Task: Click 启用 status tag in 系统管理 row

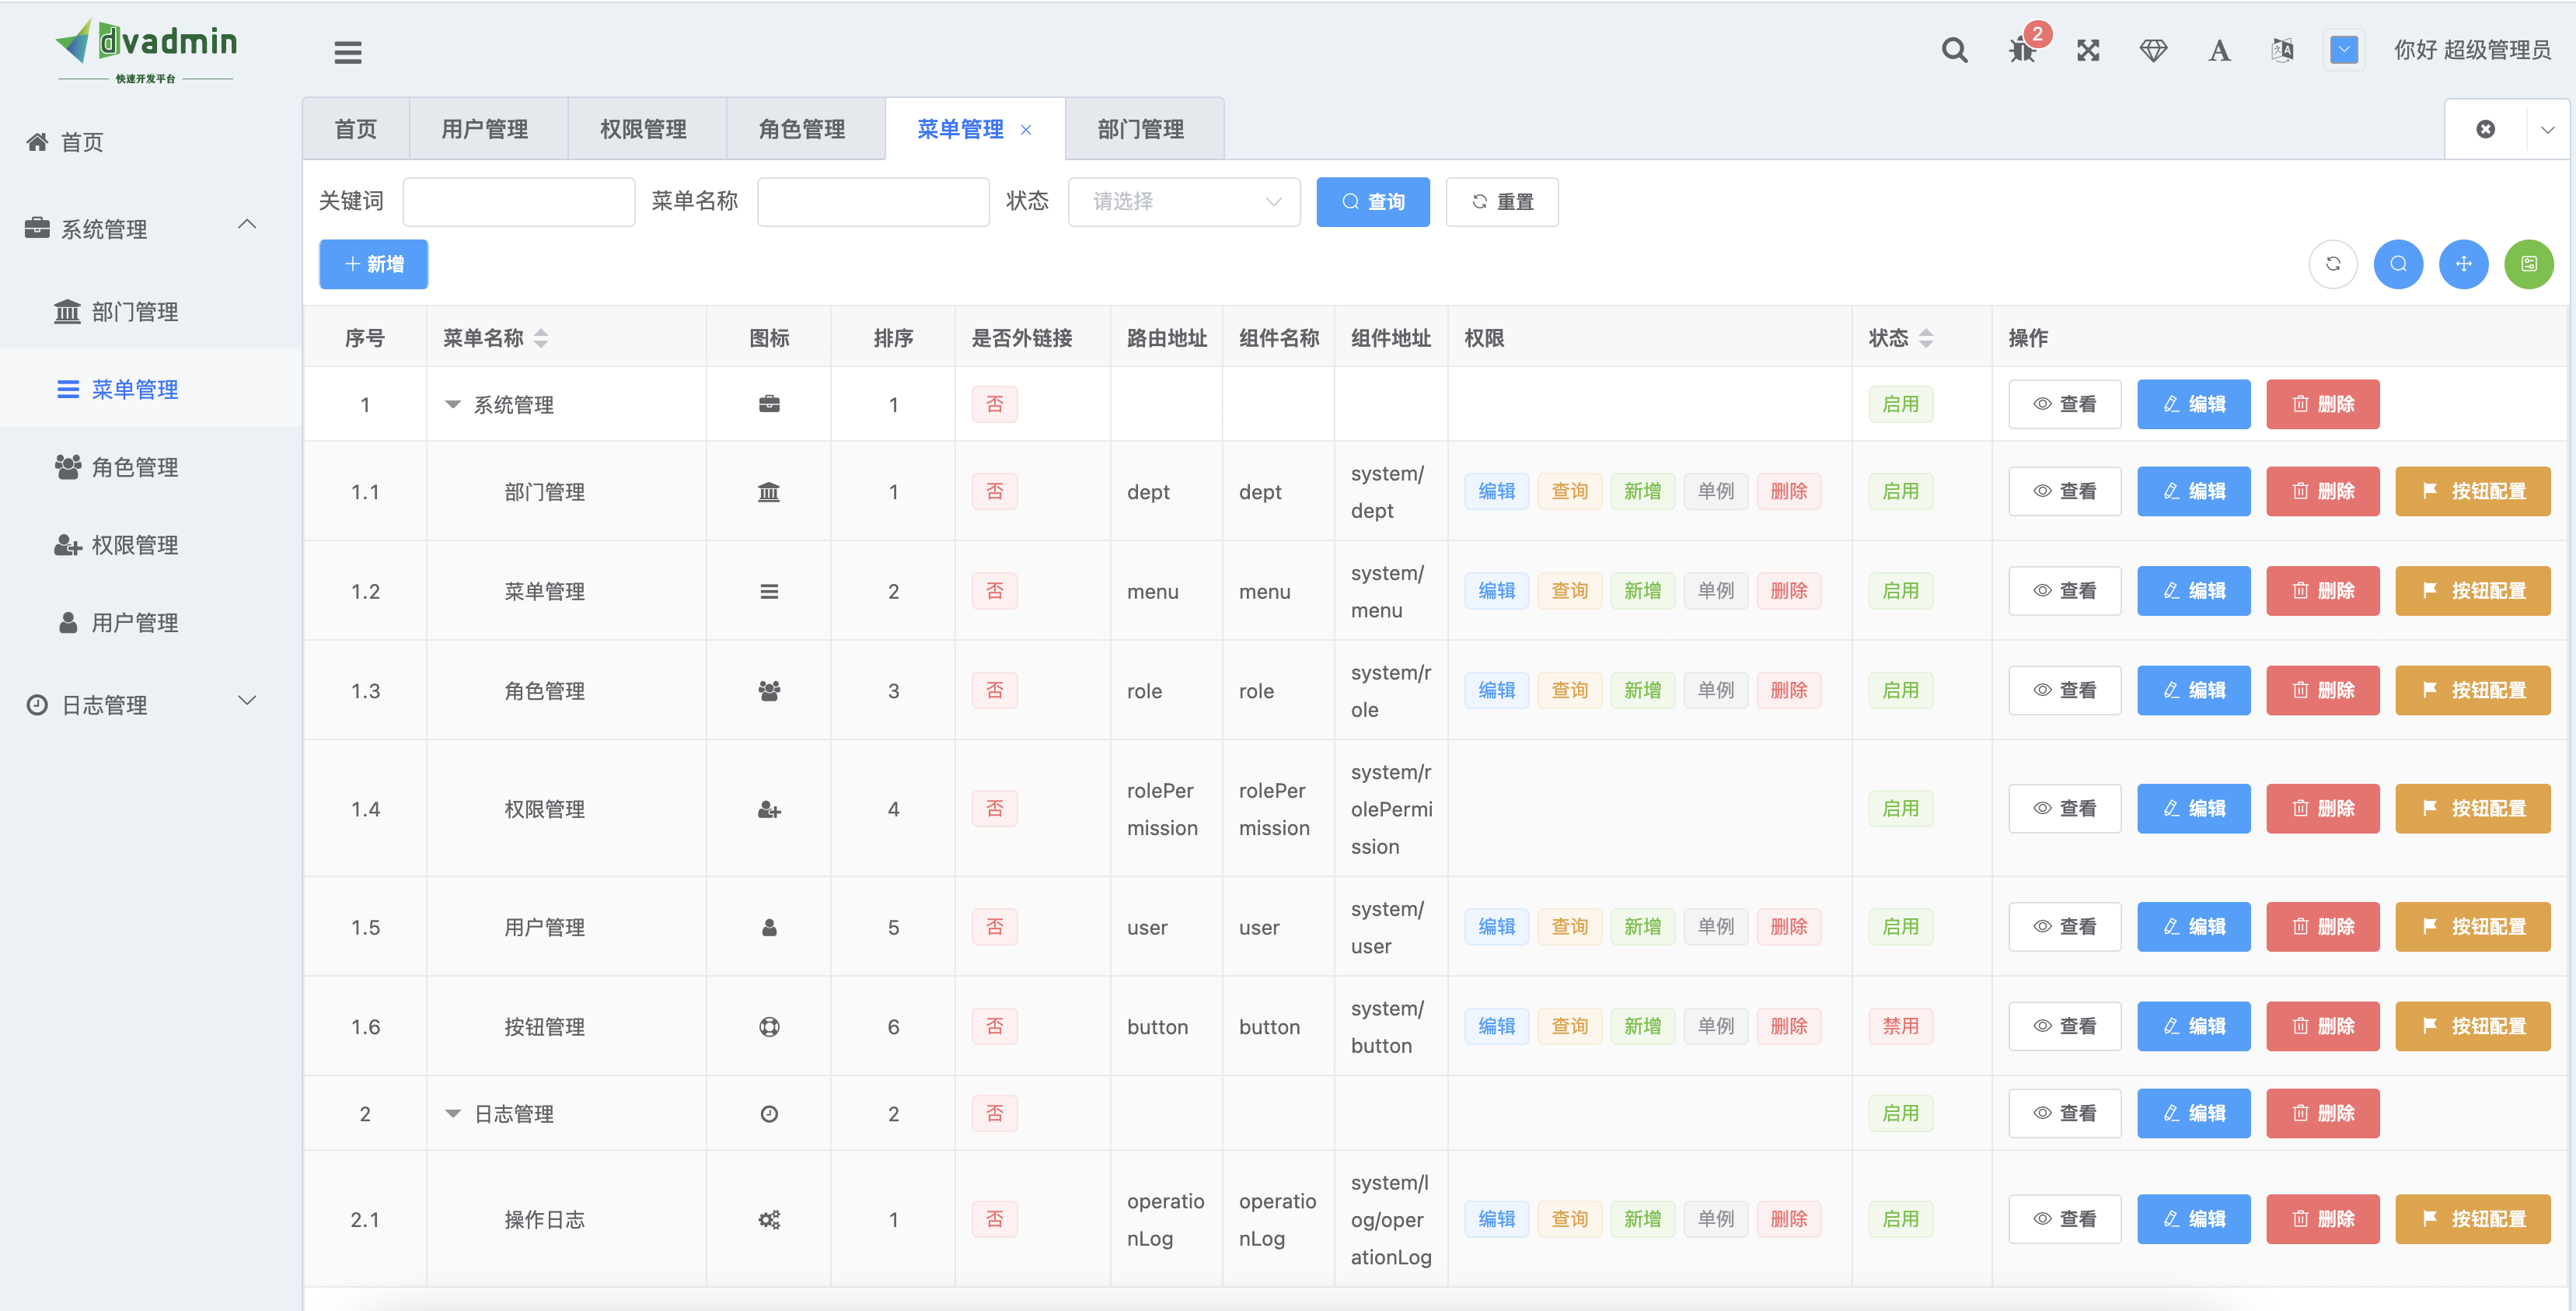Action: (x=1901, y=404)
